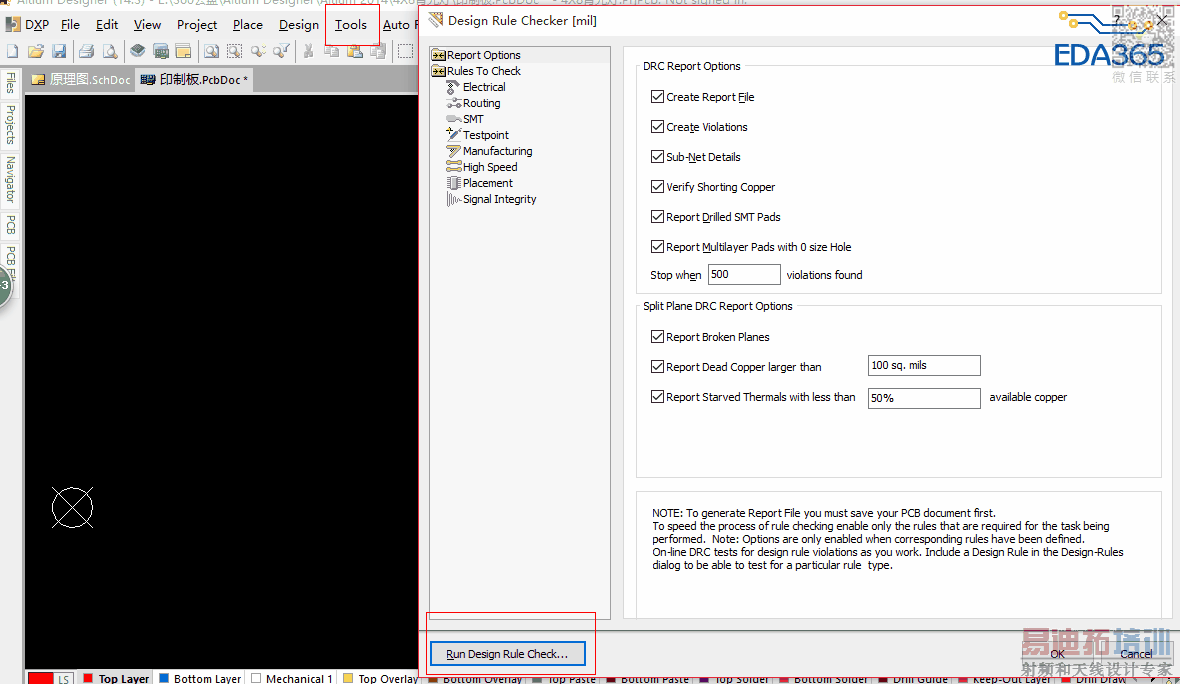Open the Edit menu

[x=107, y=25]
